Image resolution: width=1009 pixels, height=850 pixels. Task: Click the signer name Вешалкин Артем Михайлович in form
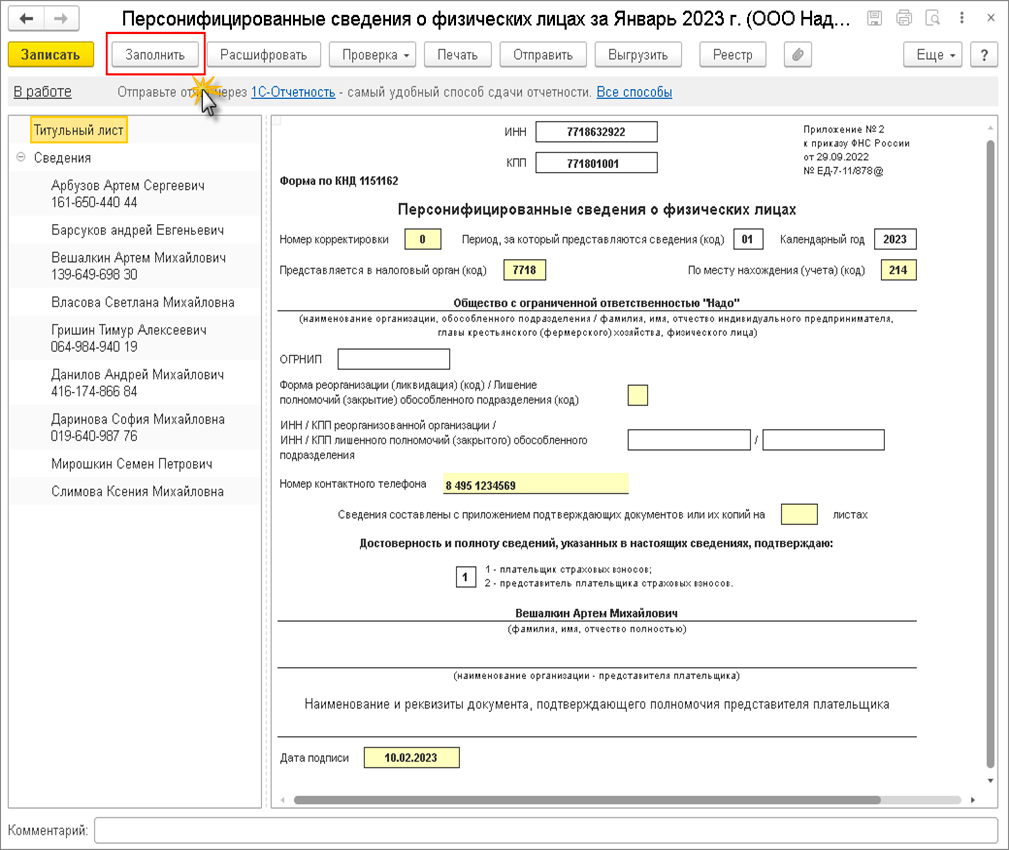click(597, 613)
